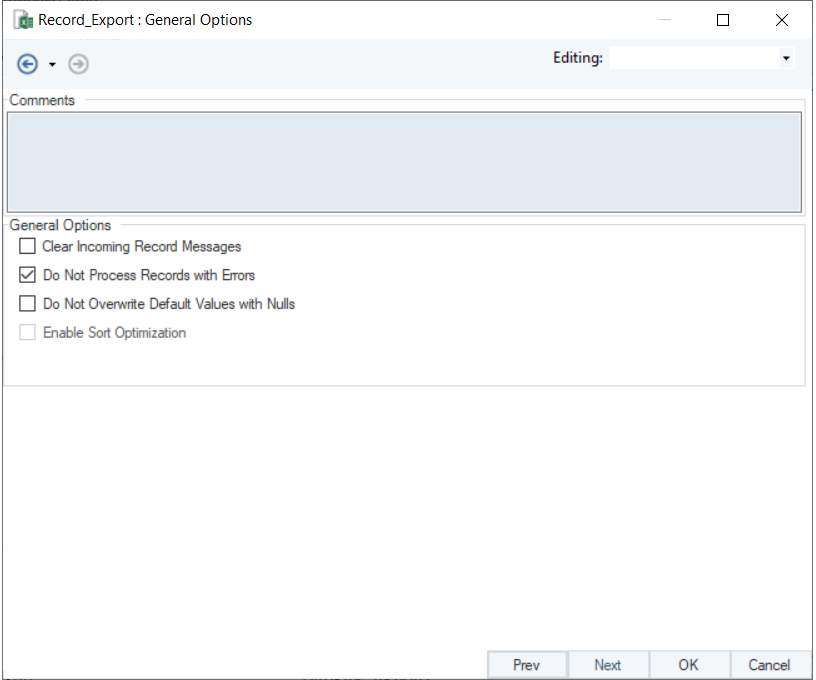
Task: Click the greyed-out forward arrow icon
Action: pos(78,64)
